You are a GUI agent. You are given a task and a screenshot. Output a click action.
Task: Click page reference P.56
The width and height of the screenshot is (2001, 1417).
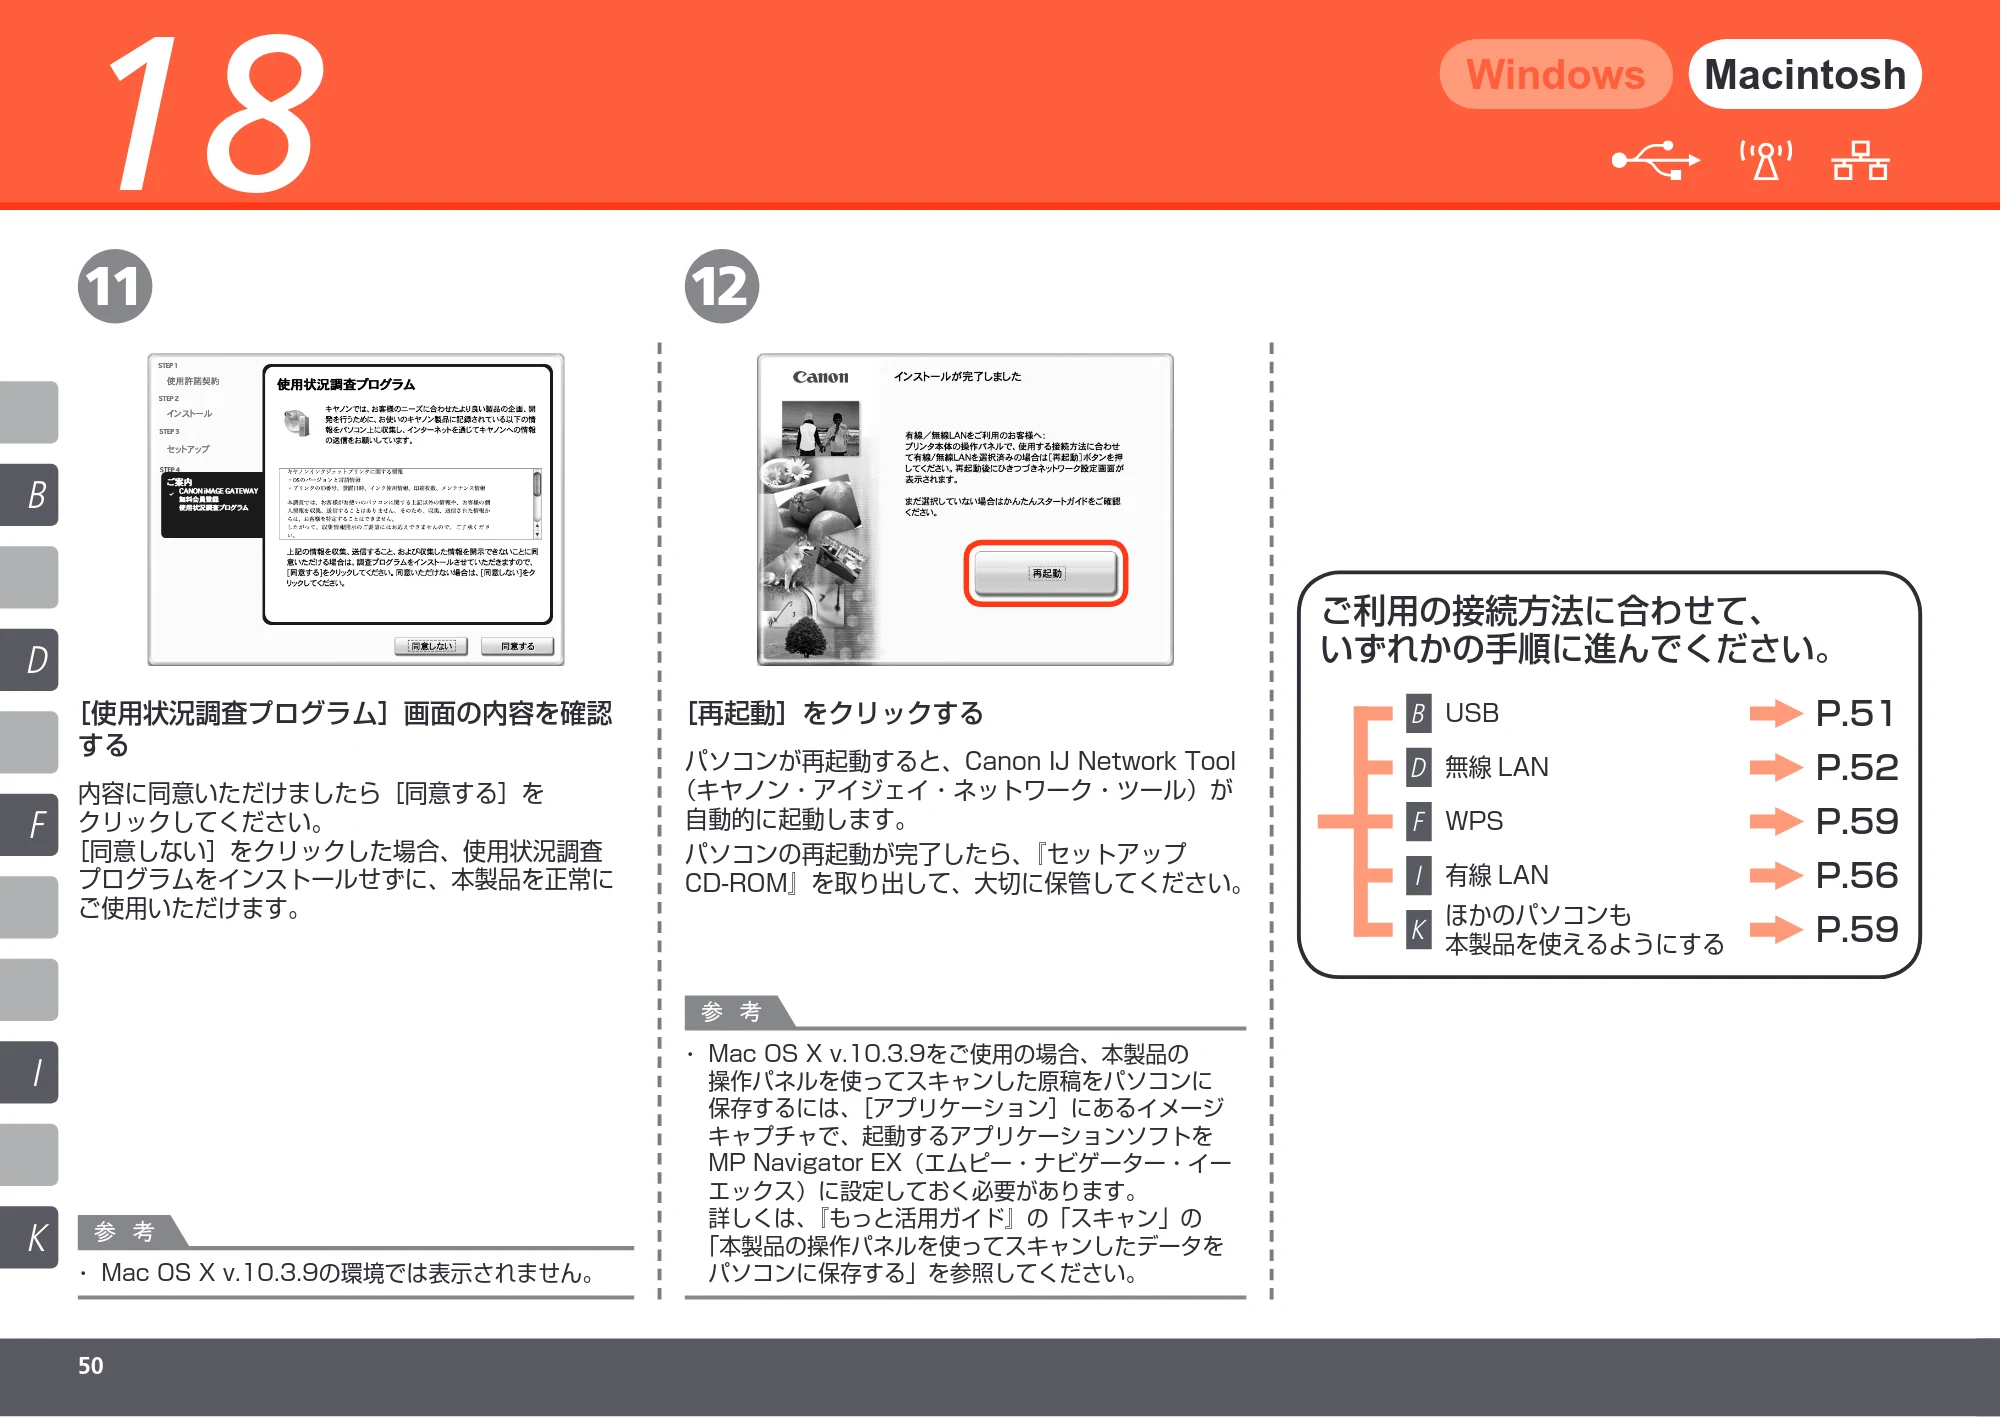(x=1856, y=876)
